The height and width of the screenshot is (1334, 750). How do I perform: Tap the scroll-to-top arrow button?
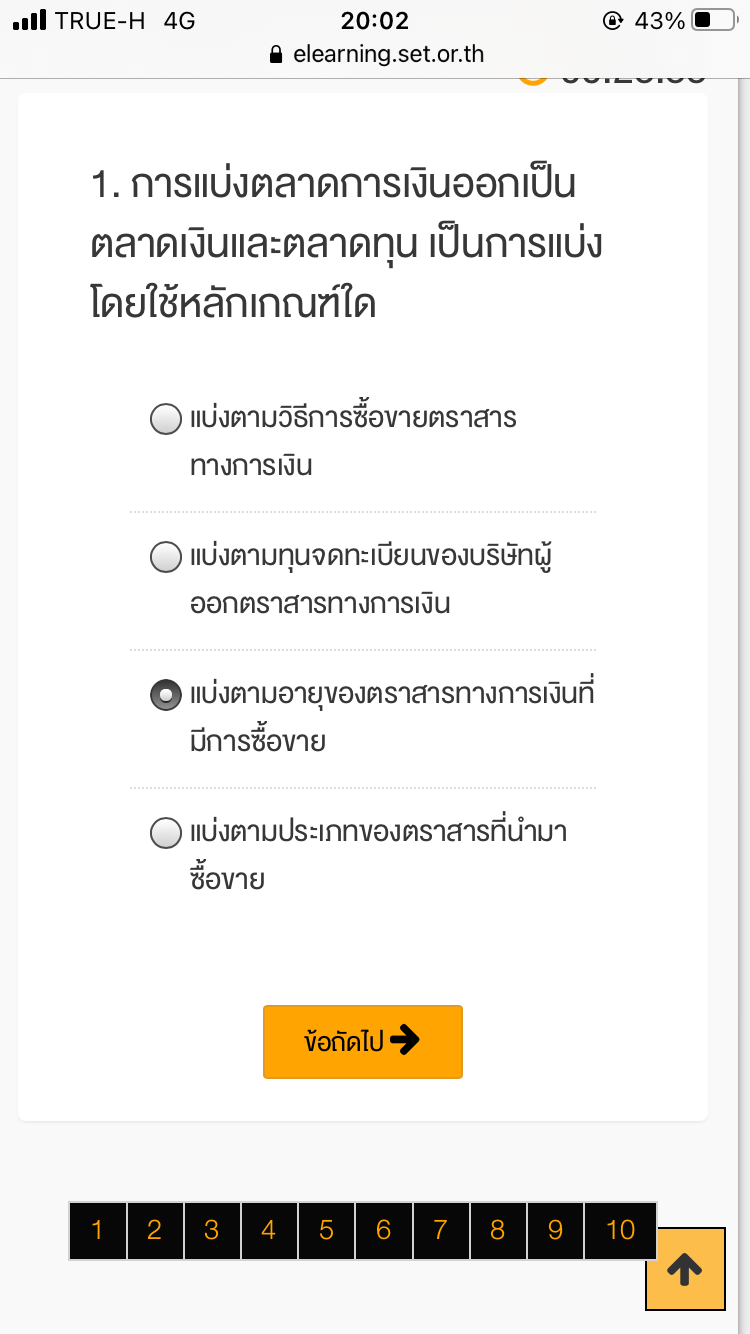pyautogui.click(x=685, y=1268)
